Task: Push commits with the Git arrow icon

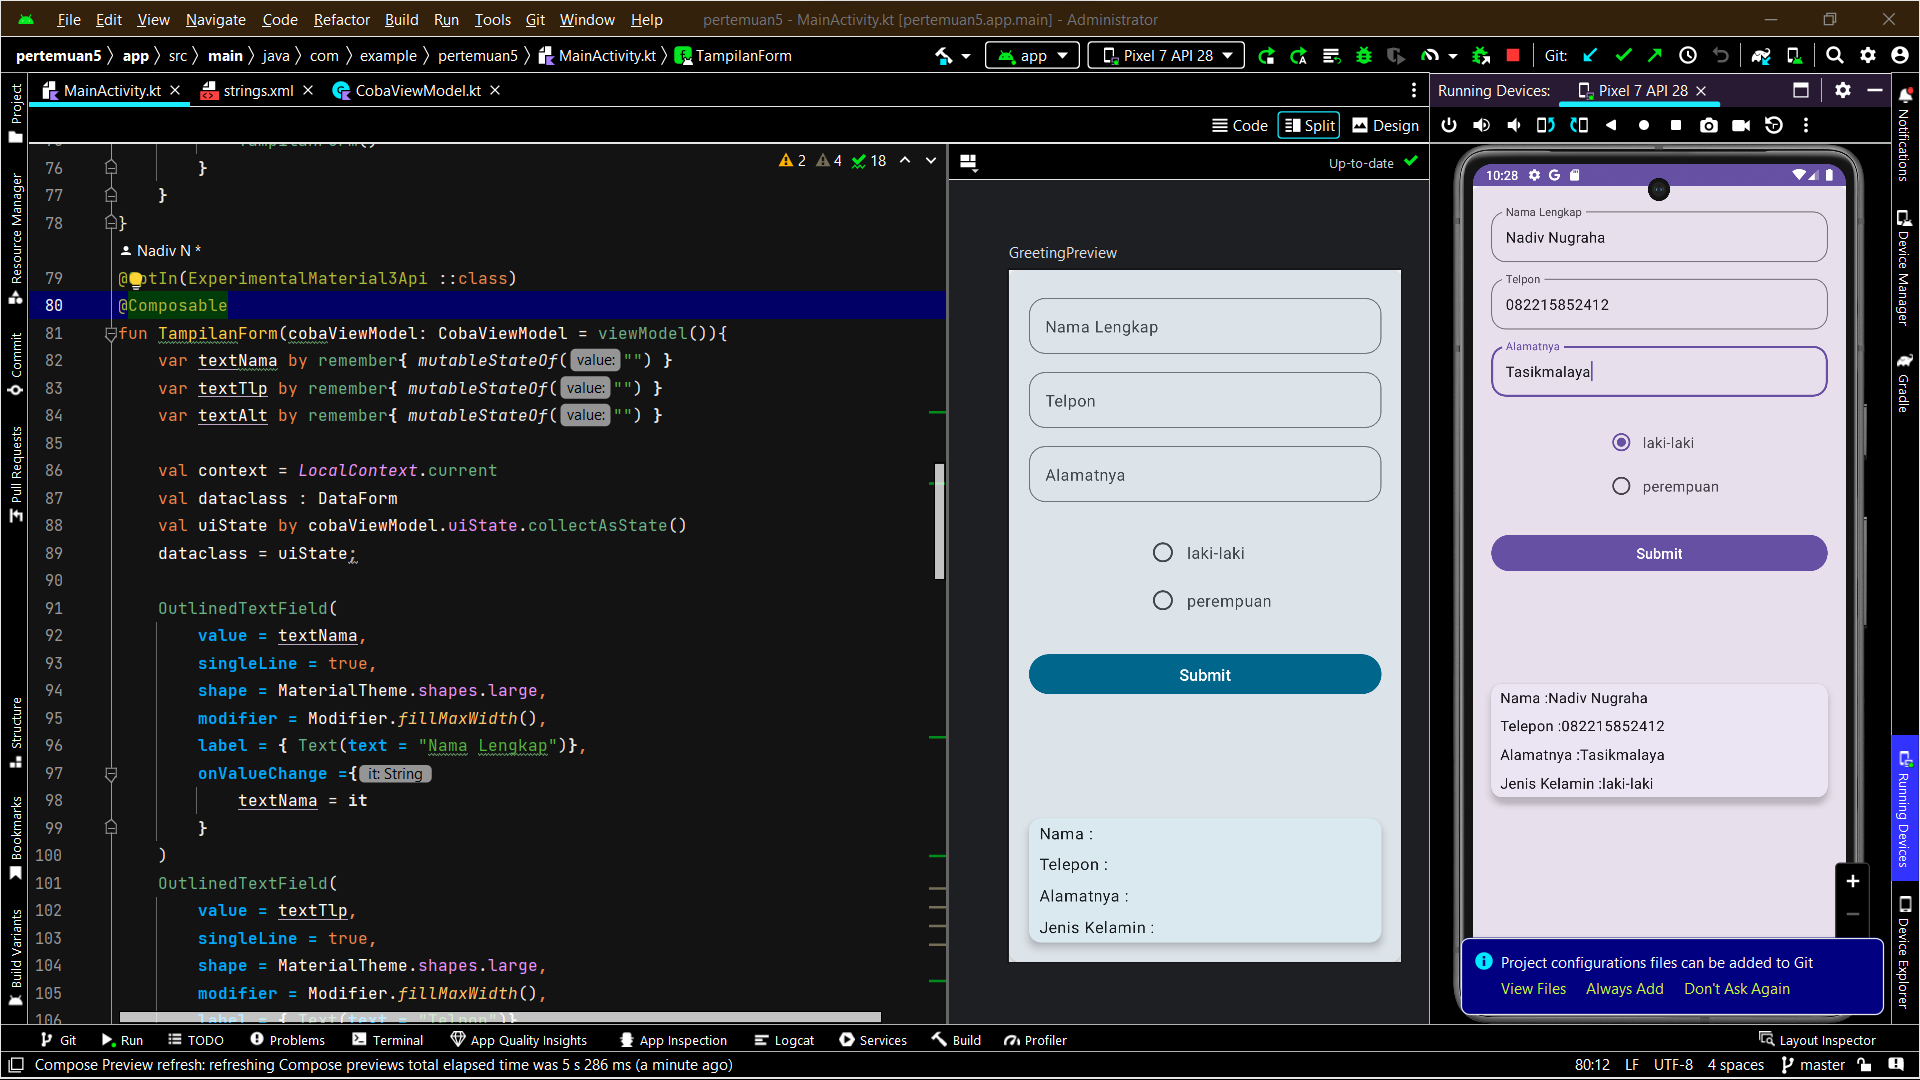Action: coord(1657,55)
